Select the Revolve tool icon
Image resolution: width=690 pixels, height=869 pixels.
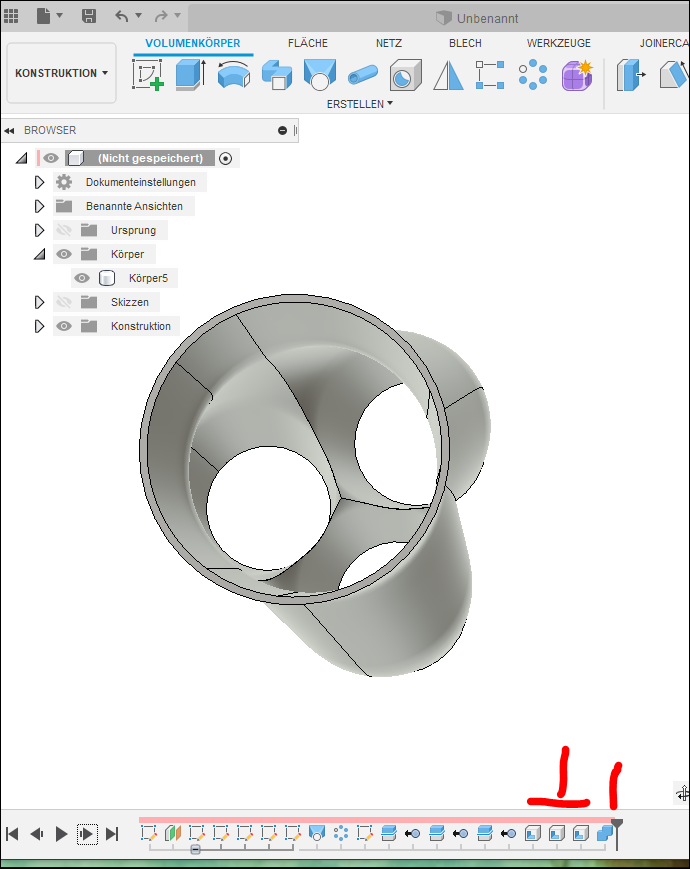(x=233, y=75)
